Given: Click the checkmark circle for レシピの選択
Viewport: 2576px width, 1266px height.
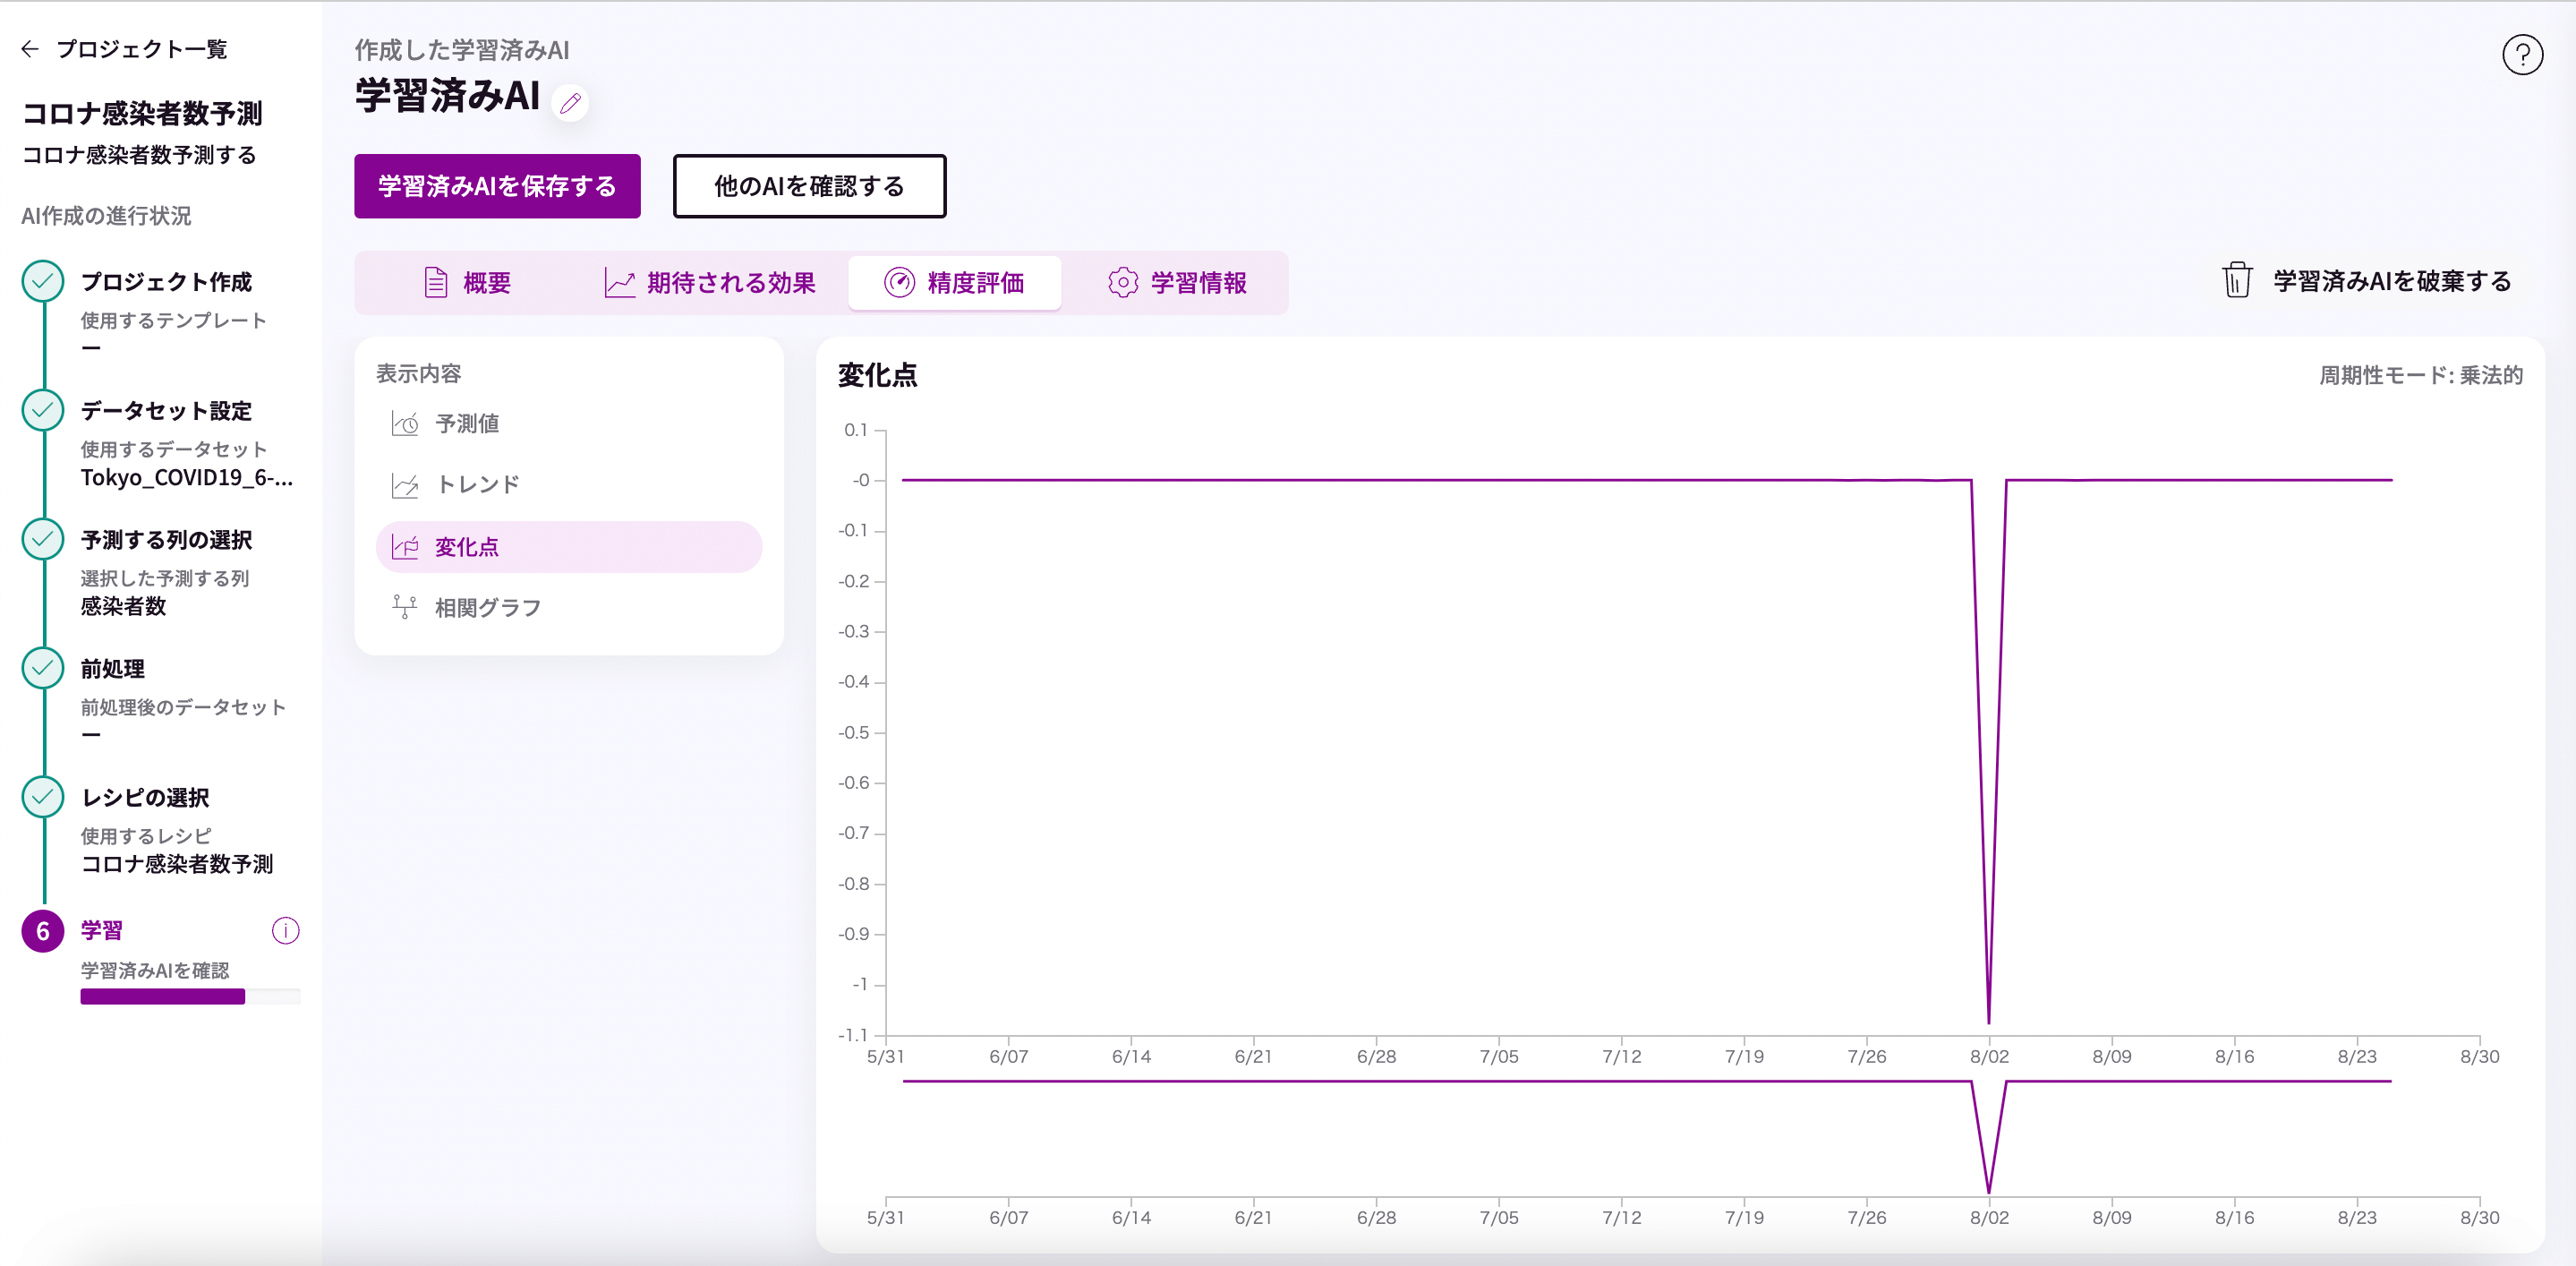Looking at the screenshot, I should [x=43, y=798].
